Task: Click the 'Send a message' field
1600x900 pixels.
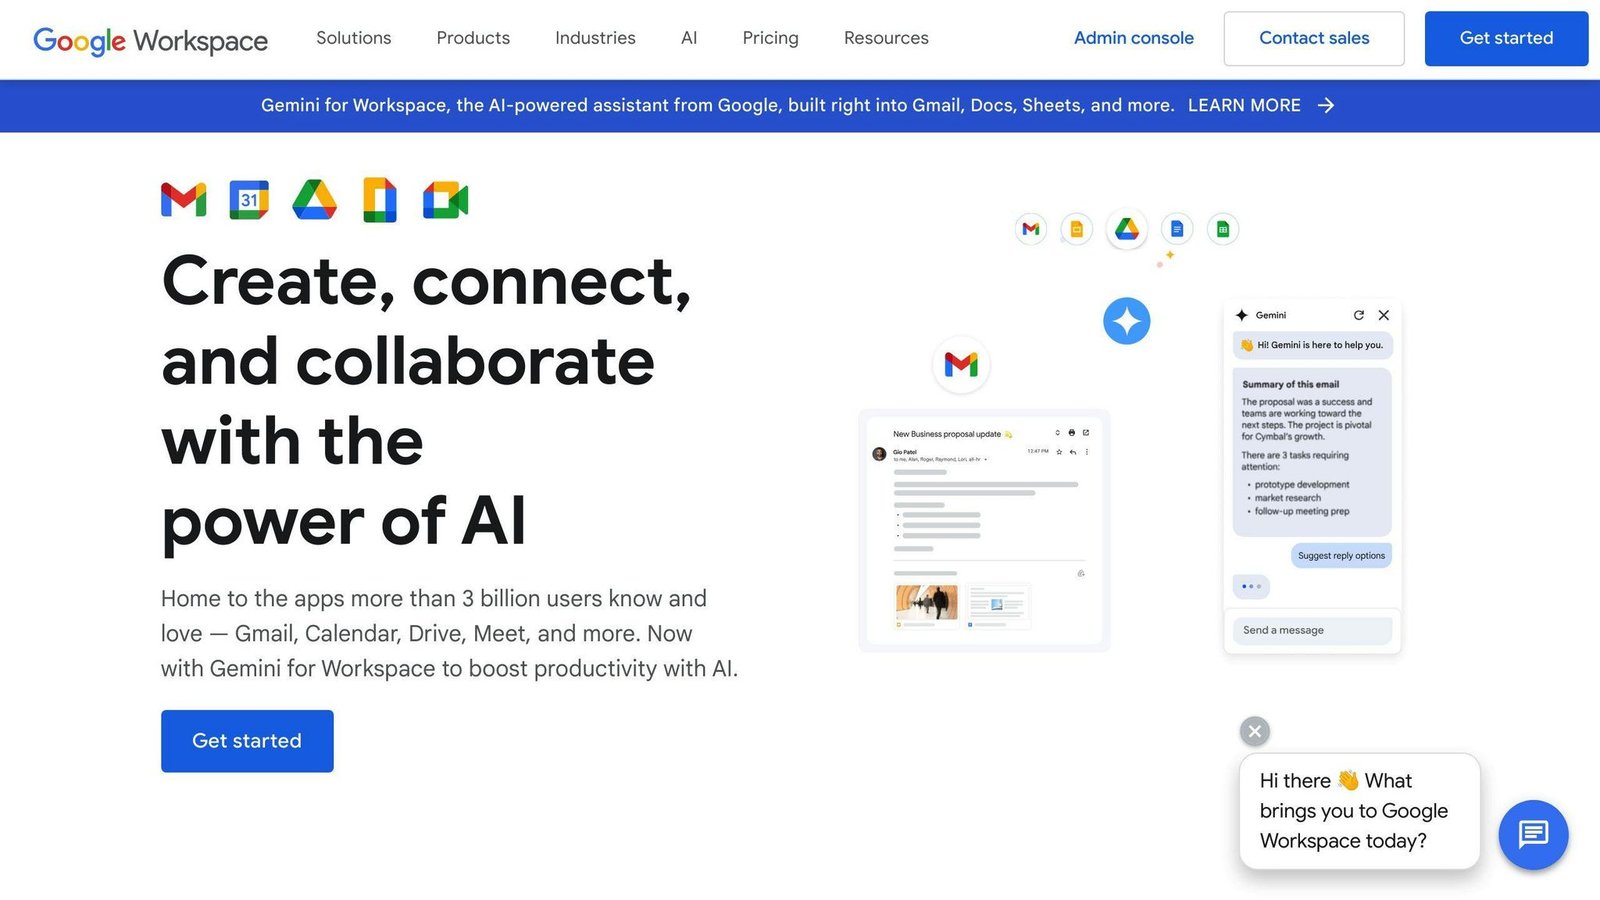Action: point(1312,630)
